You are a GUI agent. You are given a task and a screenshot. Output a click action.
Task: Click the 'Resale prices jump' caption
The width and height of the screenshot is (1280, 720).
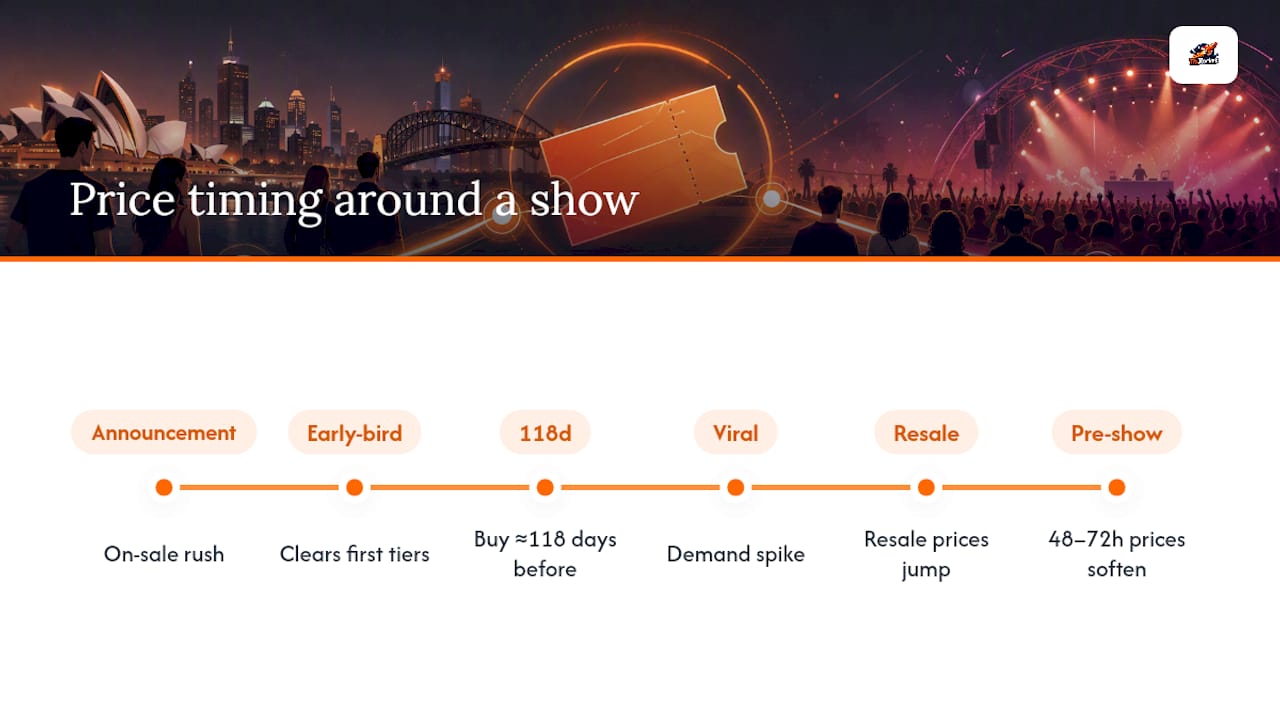coord(926,554)
